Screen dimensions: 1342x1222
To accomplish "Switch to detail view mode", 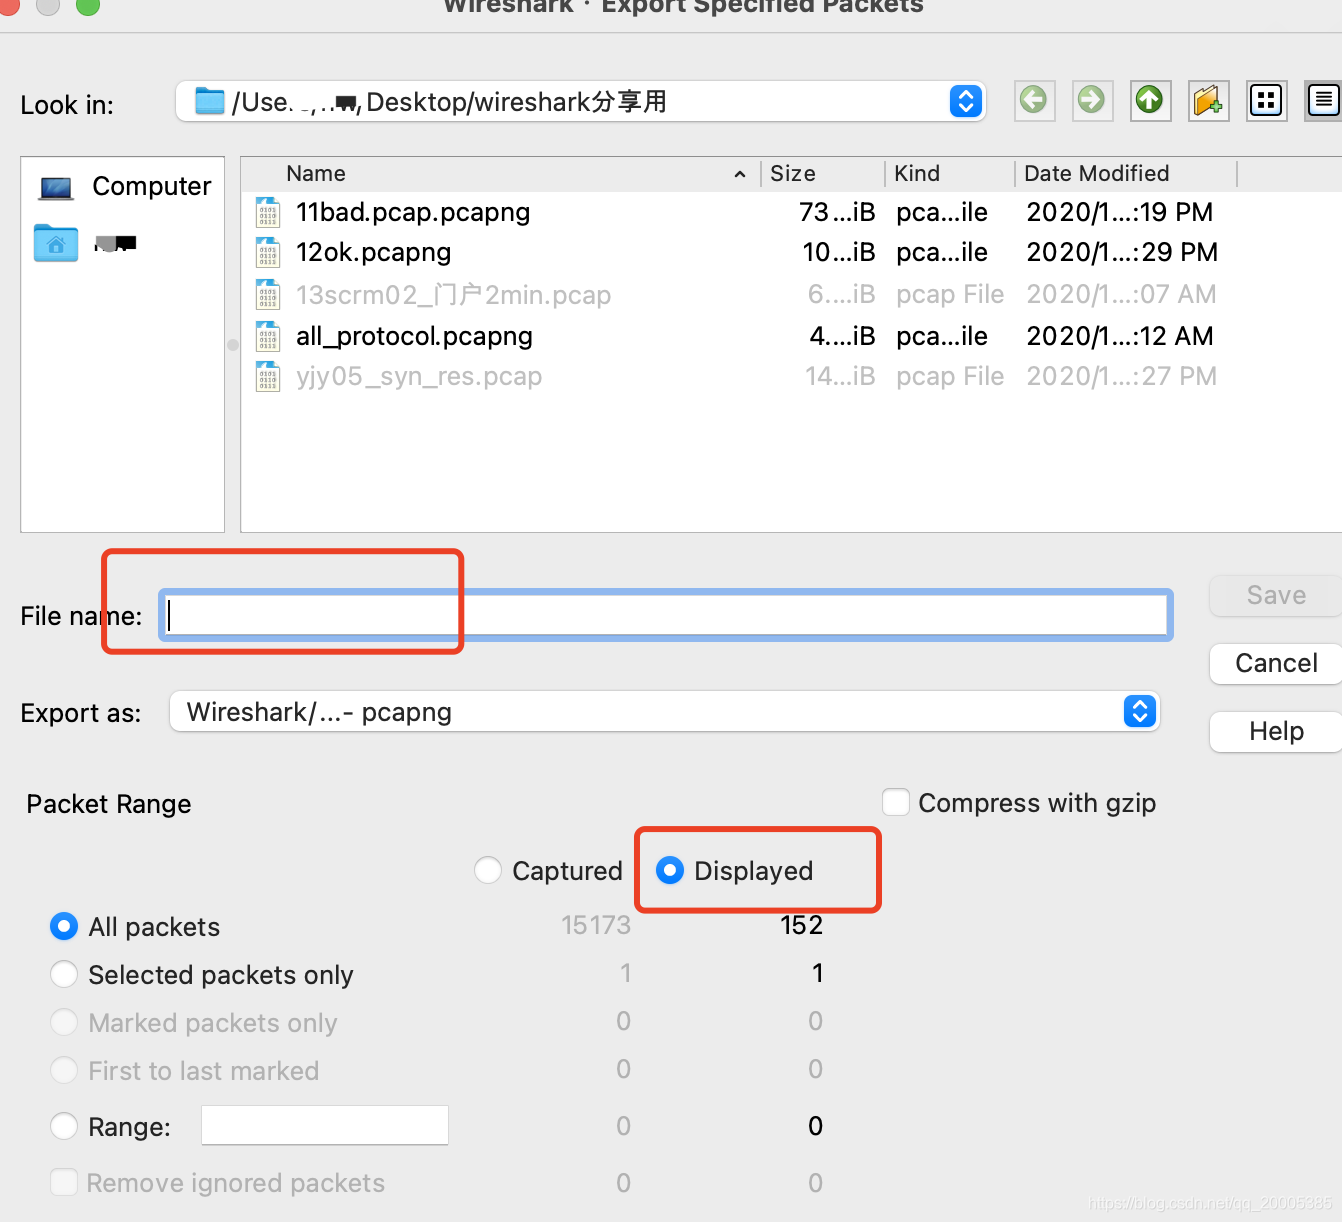I will click(1323, 100).
